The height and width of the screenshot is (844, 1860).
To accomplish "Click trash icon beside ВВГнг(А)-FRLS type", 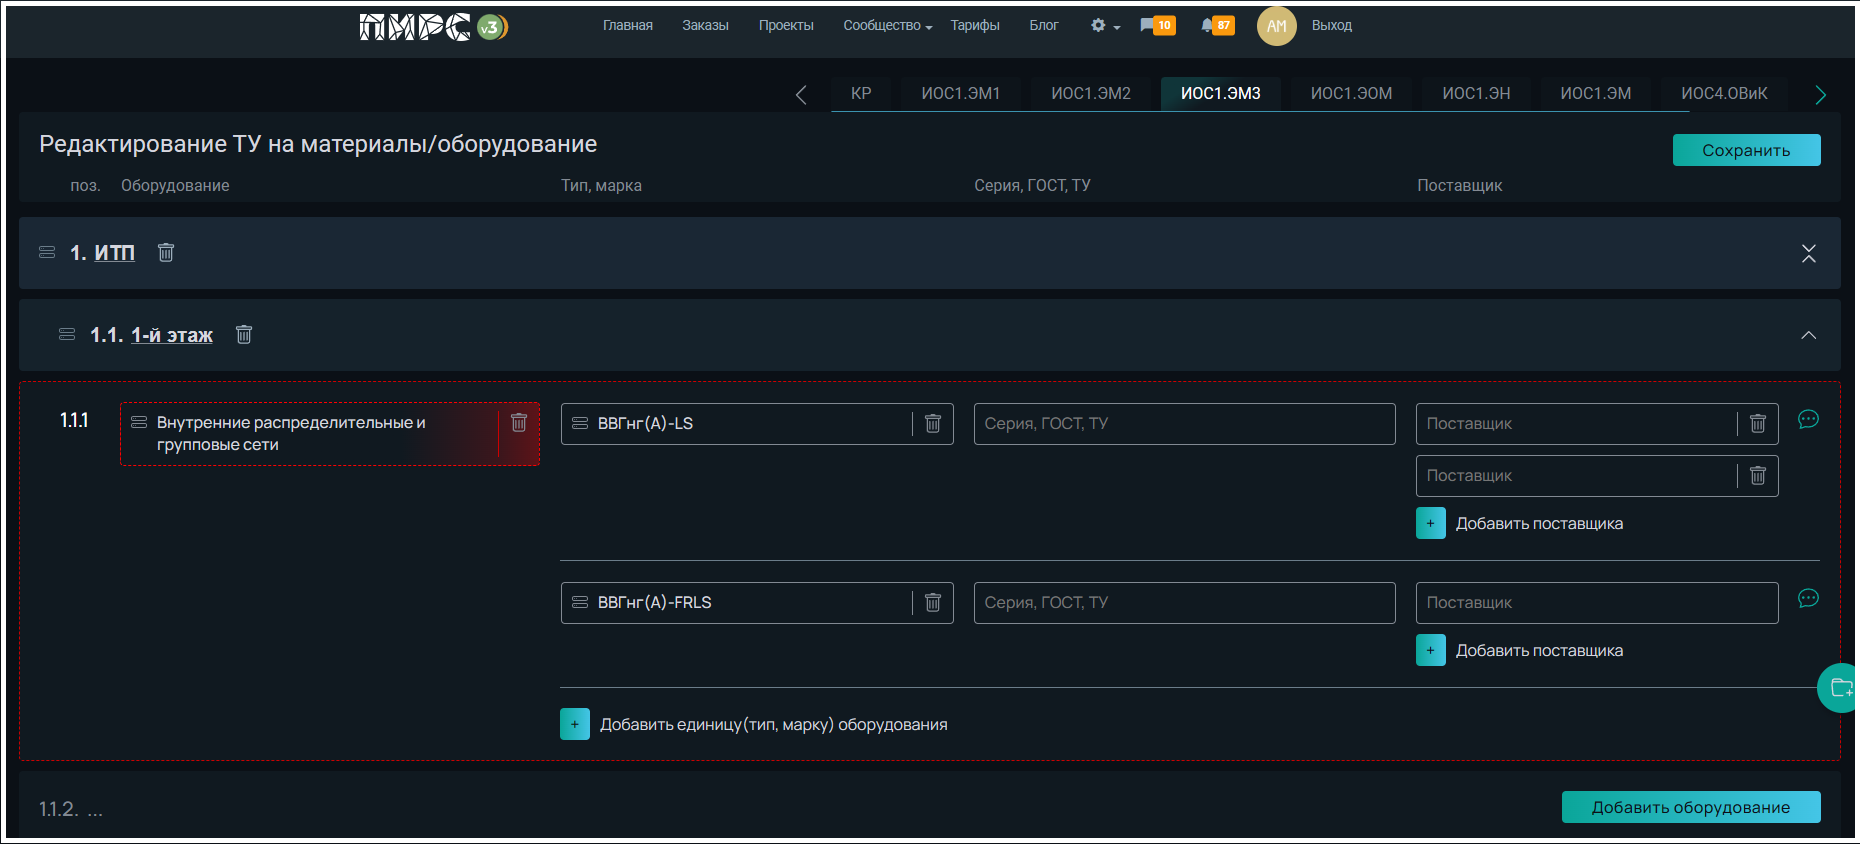I will 933,603.
